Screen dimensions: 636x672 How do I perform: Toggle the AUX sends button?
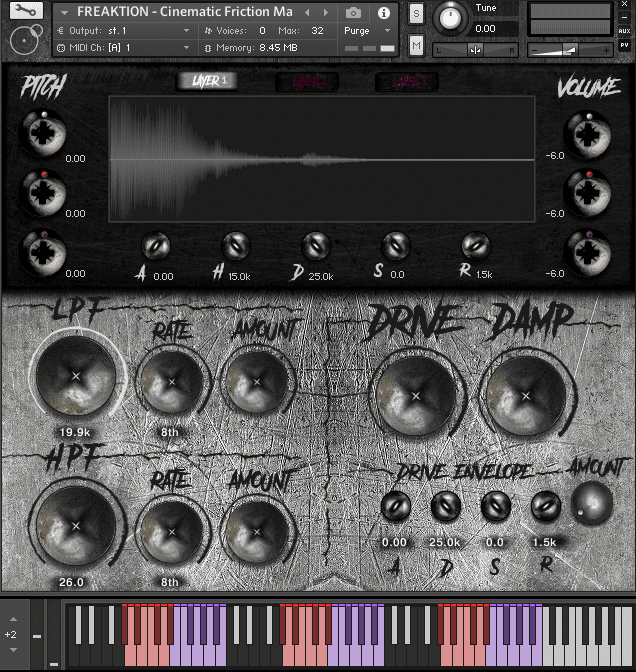pos(624,31)
